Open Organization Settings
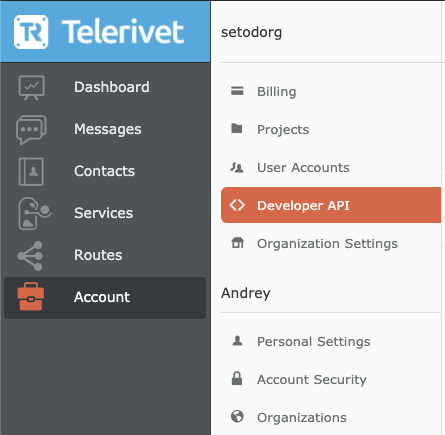The width and height of the screenshot is (445, 435). 327,244
